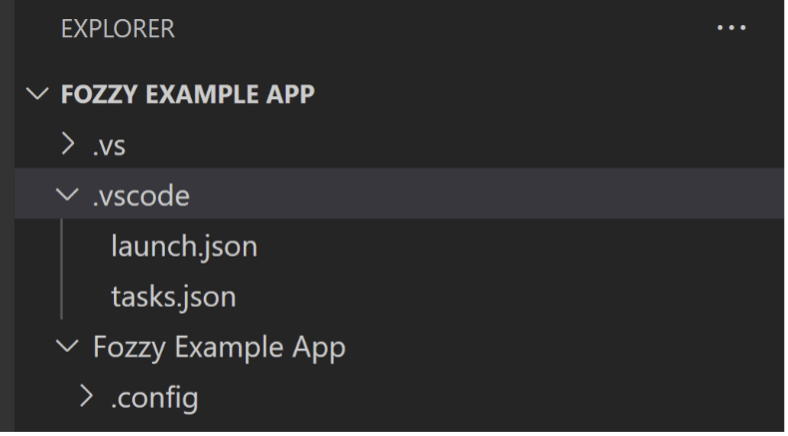788x436 pixels.
Task: Collapse the .vscode folder chevron
Action: [x=67, y=195]
